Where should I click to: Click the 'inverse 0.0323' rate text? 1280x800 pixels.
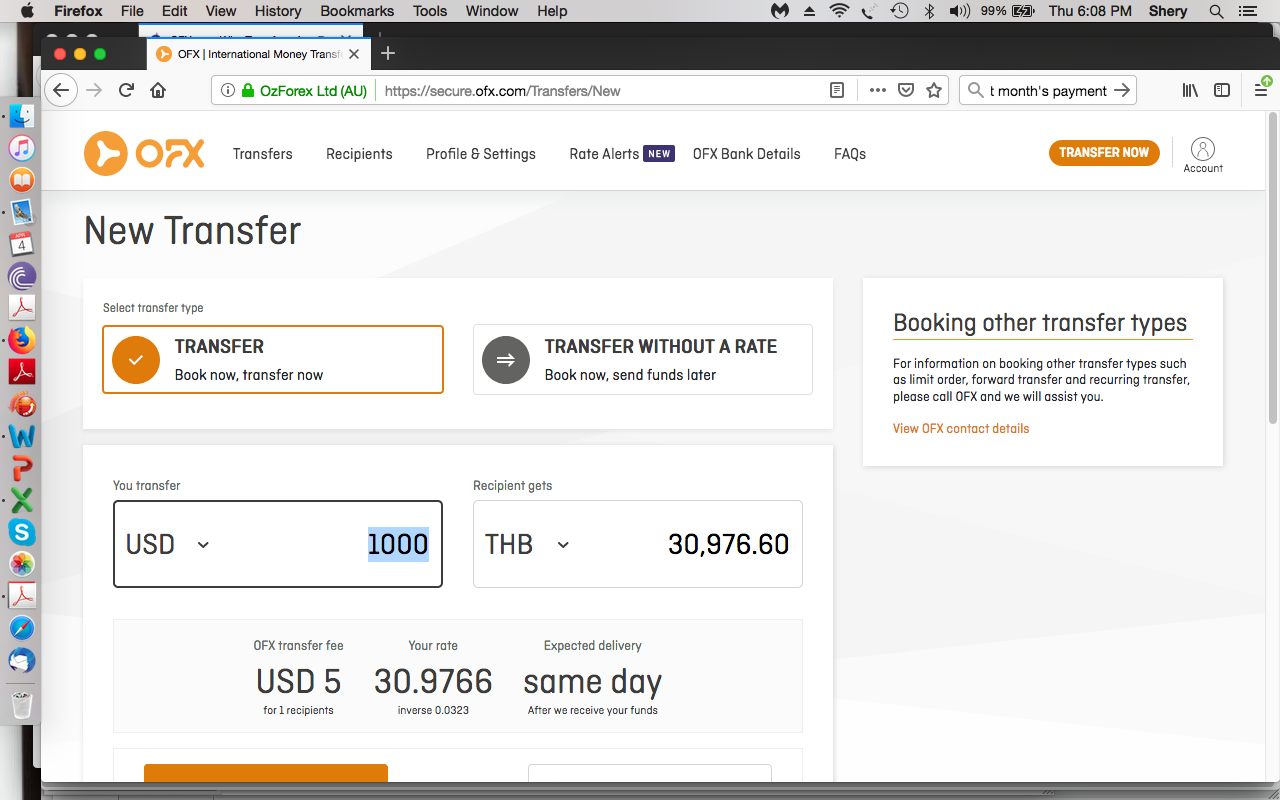point(433,710)
